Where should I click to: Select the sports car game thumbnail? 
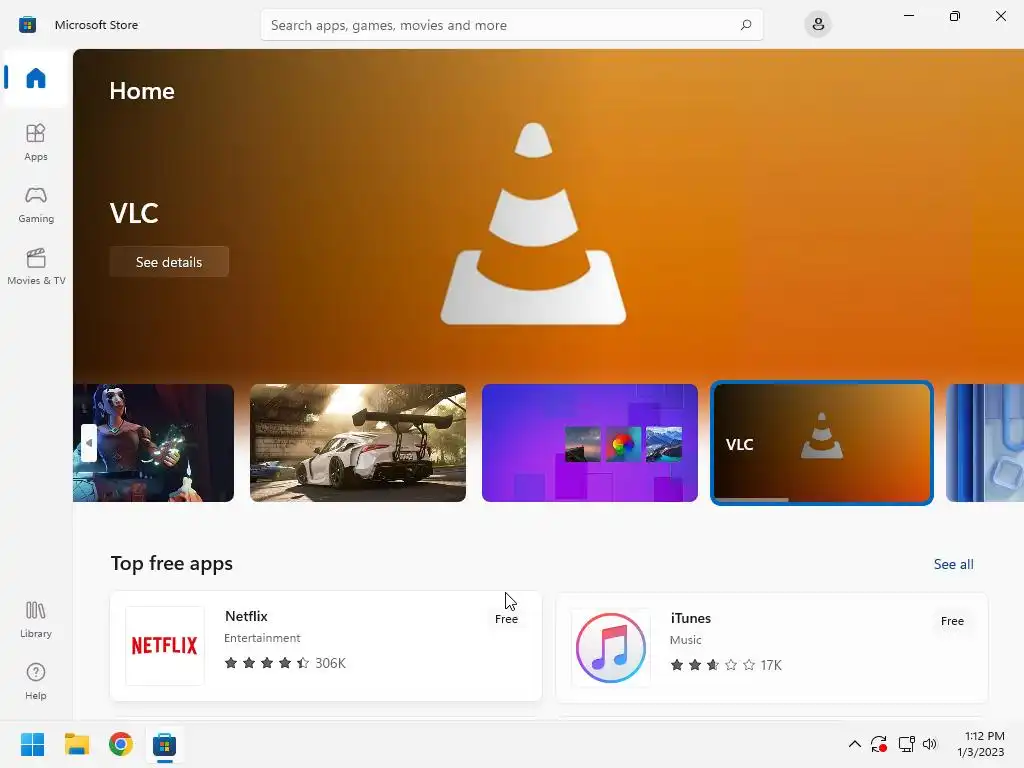point(358,443)
